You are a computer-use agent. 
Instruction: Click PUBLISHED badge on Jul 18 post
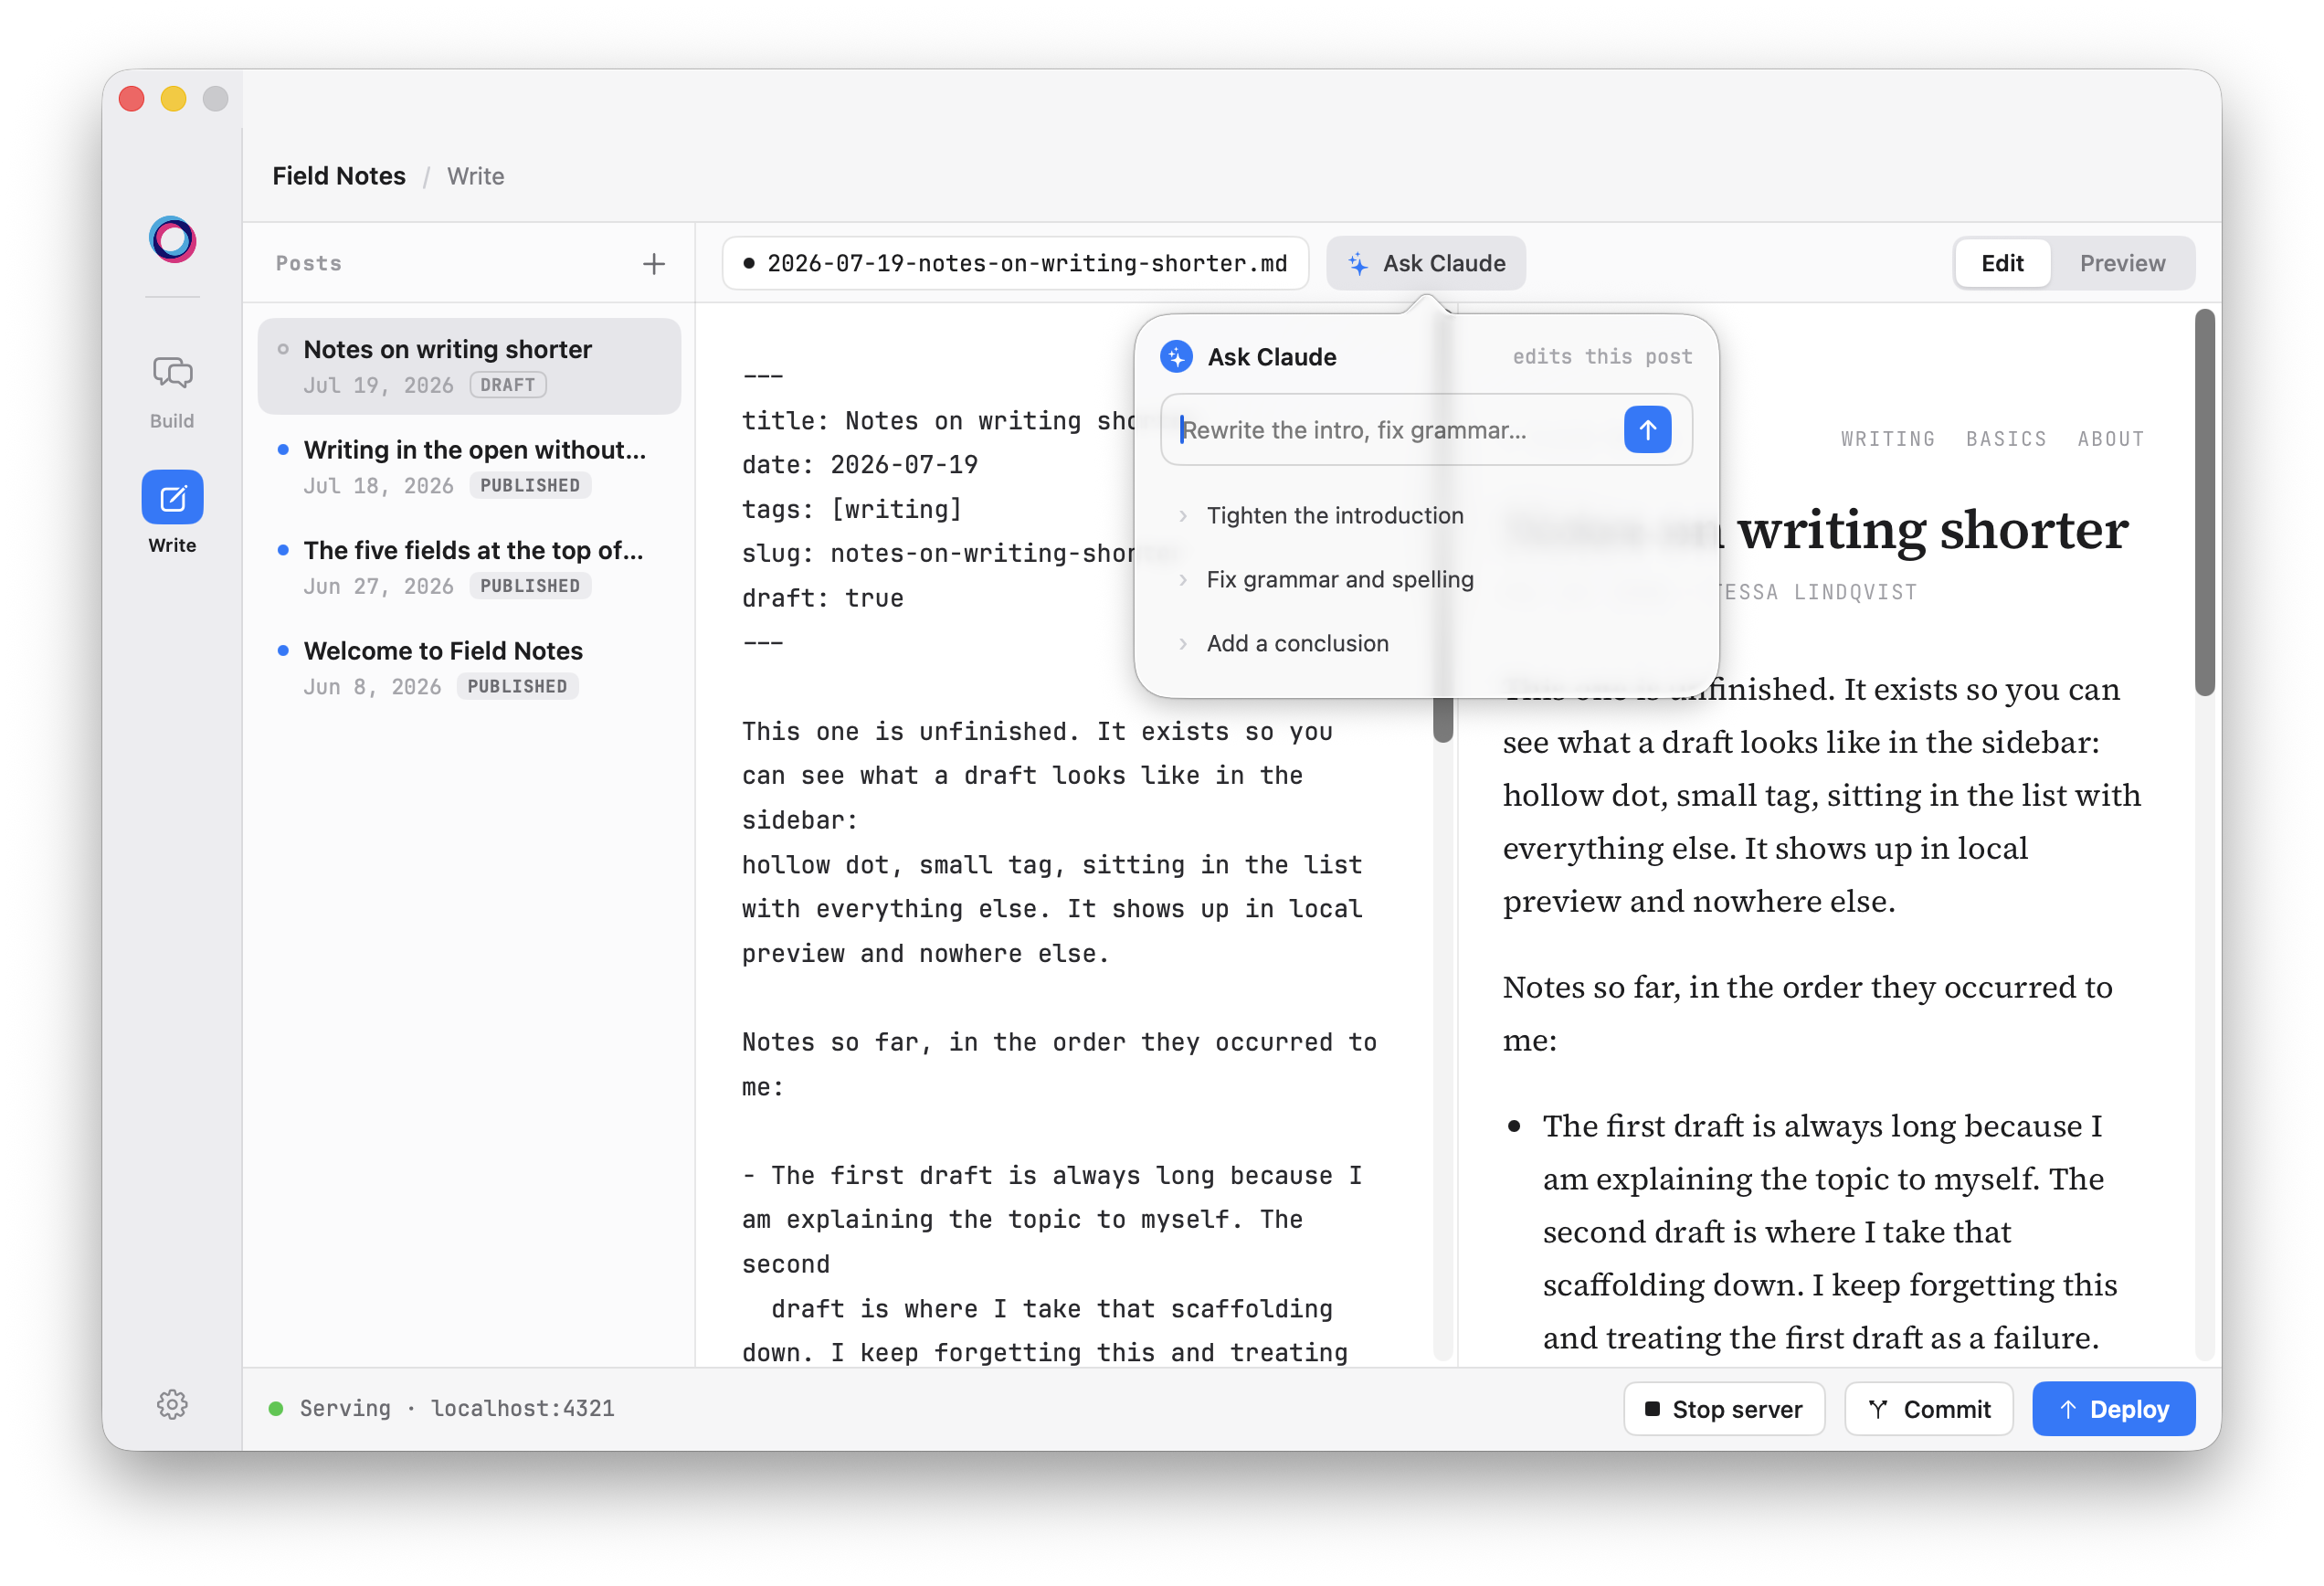tap(530, 485)
